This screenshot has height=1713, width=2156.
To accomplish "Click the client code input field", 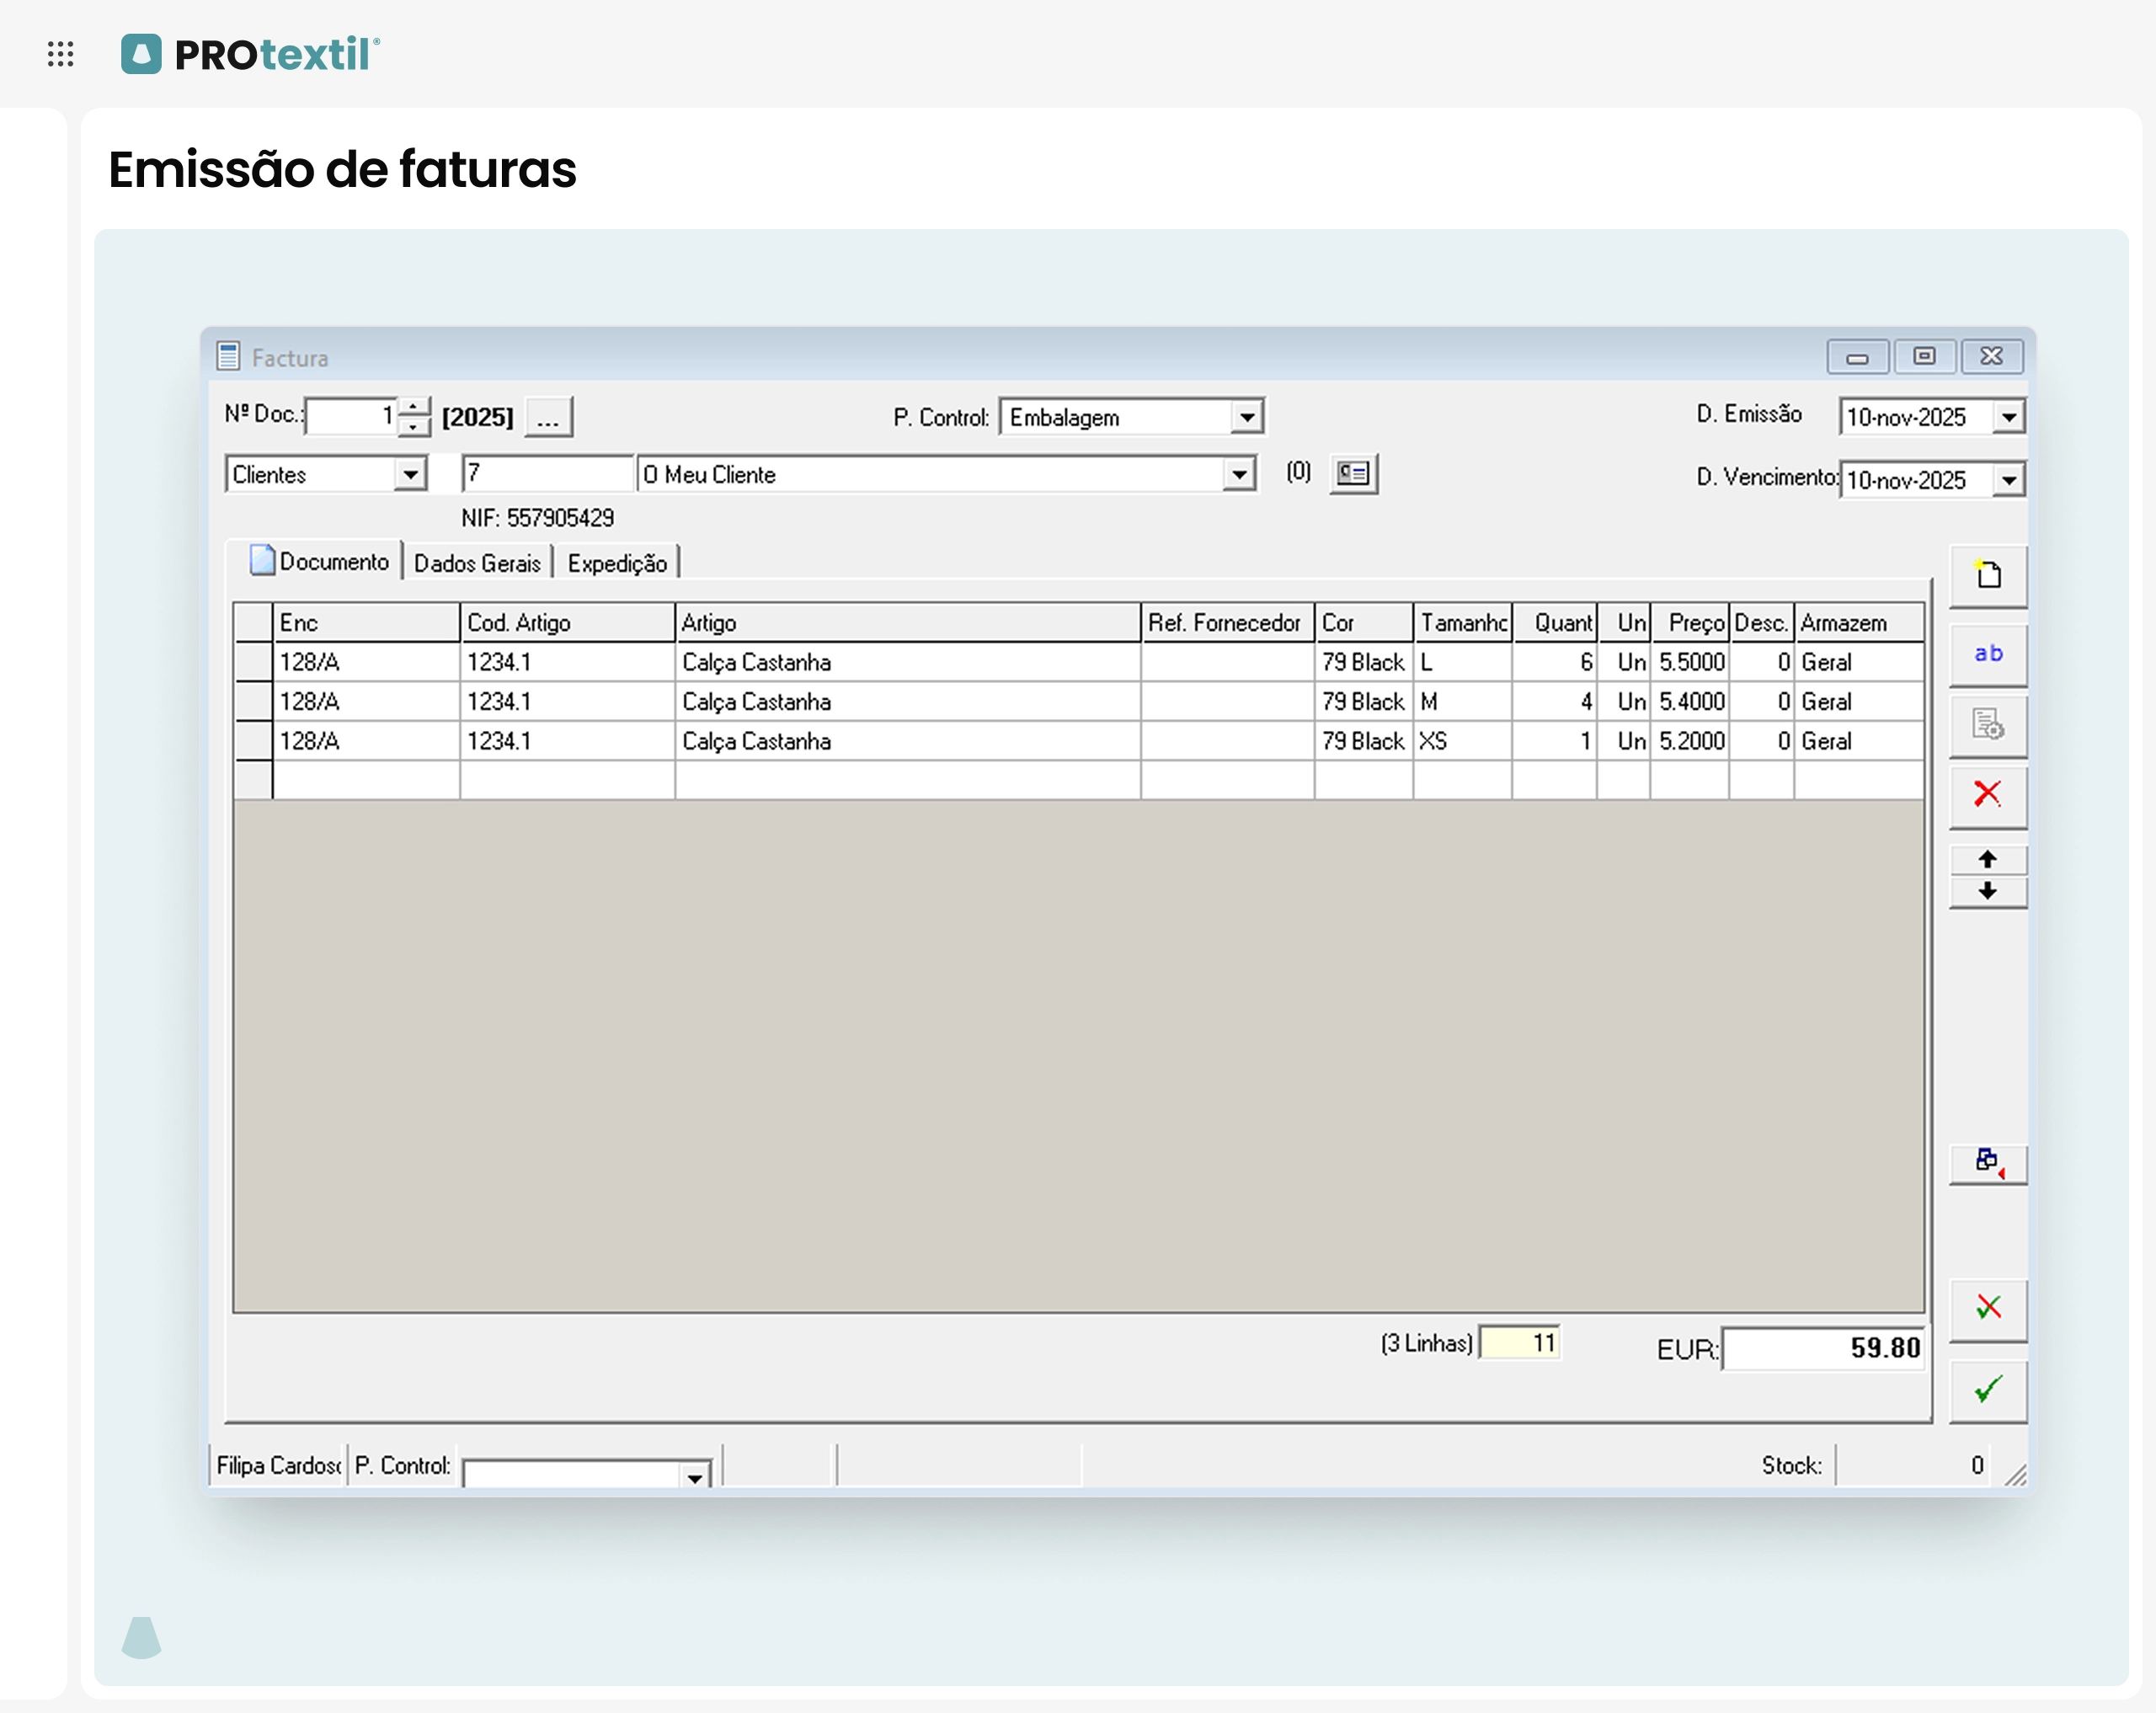I will point(547,474).
